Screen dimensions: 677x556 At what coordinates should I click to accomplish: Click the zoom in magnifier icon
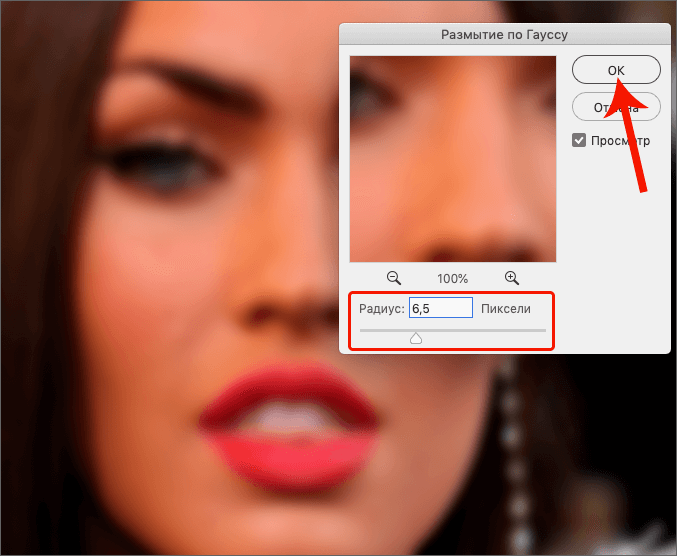tap(512, 278)
